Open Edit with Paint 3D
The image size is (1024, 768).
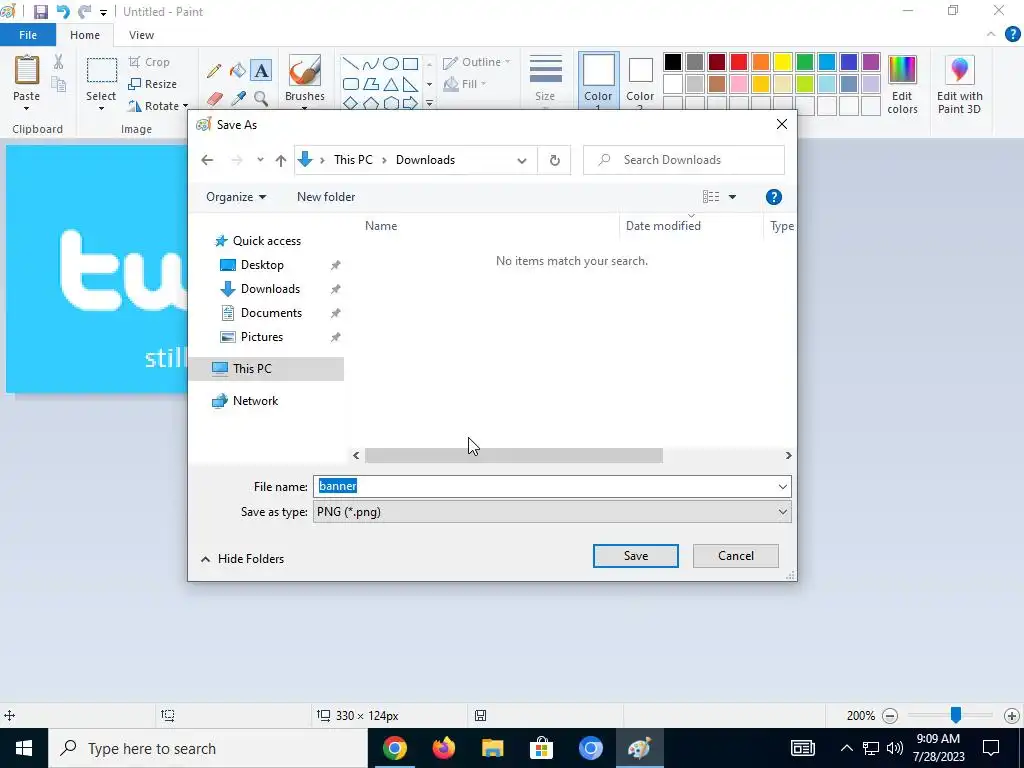pyautogui.click(x=959, y=85)
